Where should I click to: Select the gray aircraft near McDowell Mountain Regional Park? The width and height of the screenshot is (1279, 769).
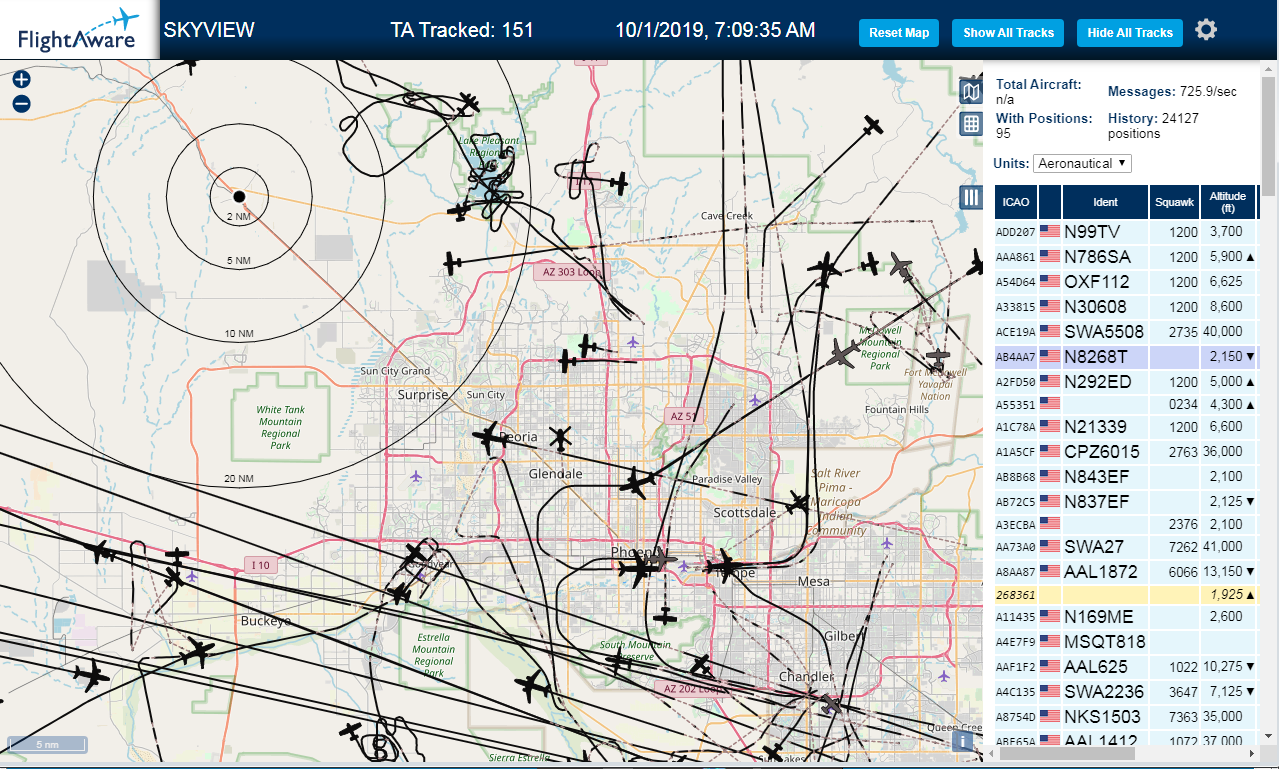click(x=843, y=354)
